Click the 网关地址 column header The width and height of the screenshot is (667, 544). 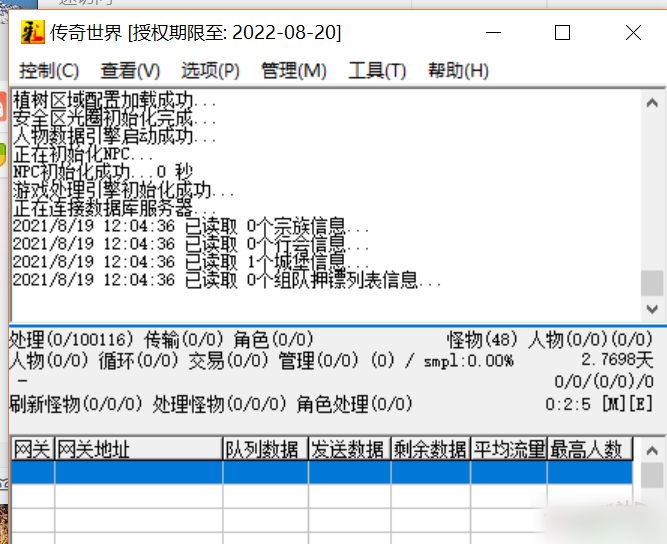click(x=139, y=449)
